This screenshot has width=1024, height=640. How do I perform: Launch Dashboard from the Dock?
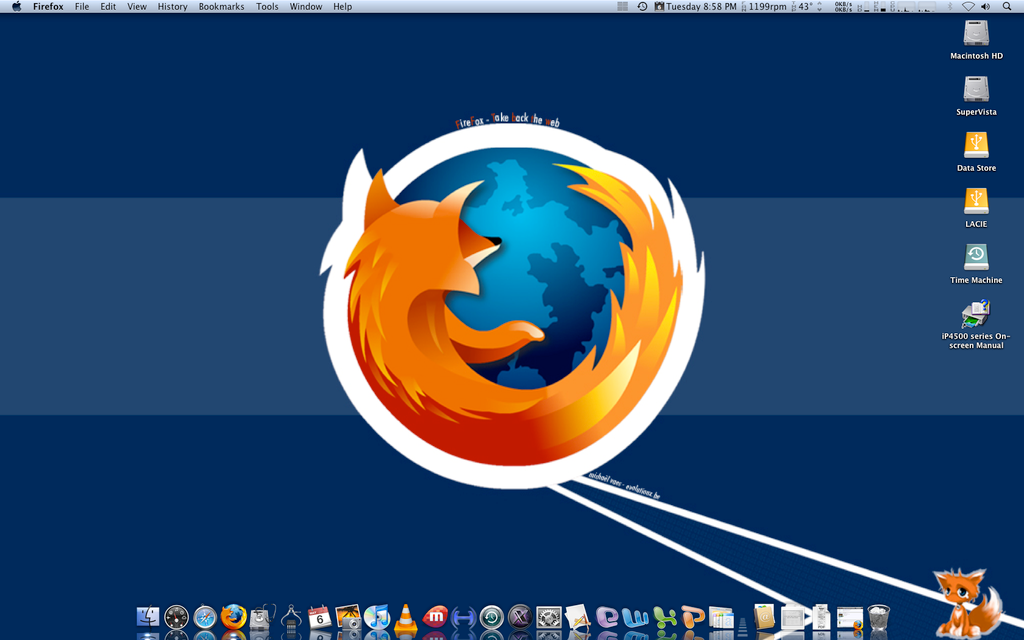[176, 616]
